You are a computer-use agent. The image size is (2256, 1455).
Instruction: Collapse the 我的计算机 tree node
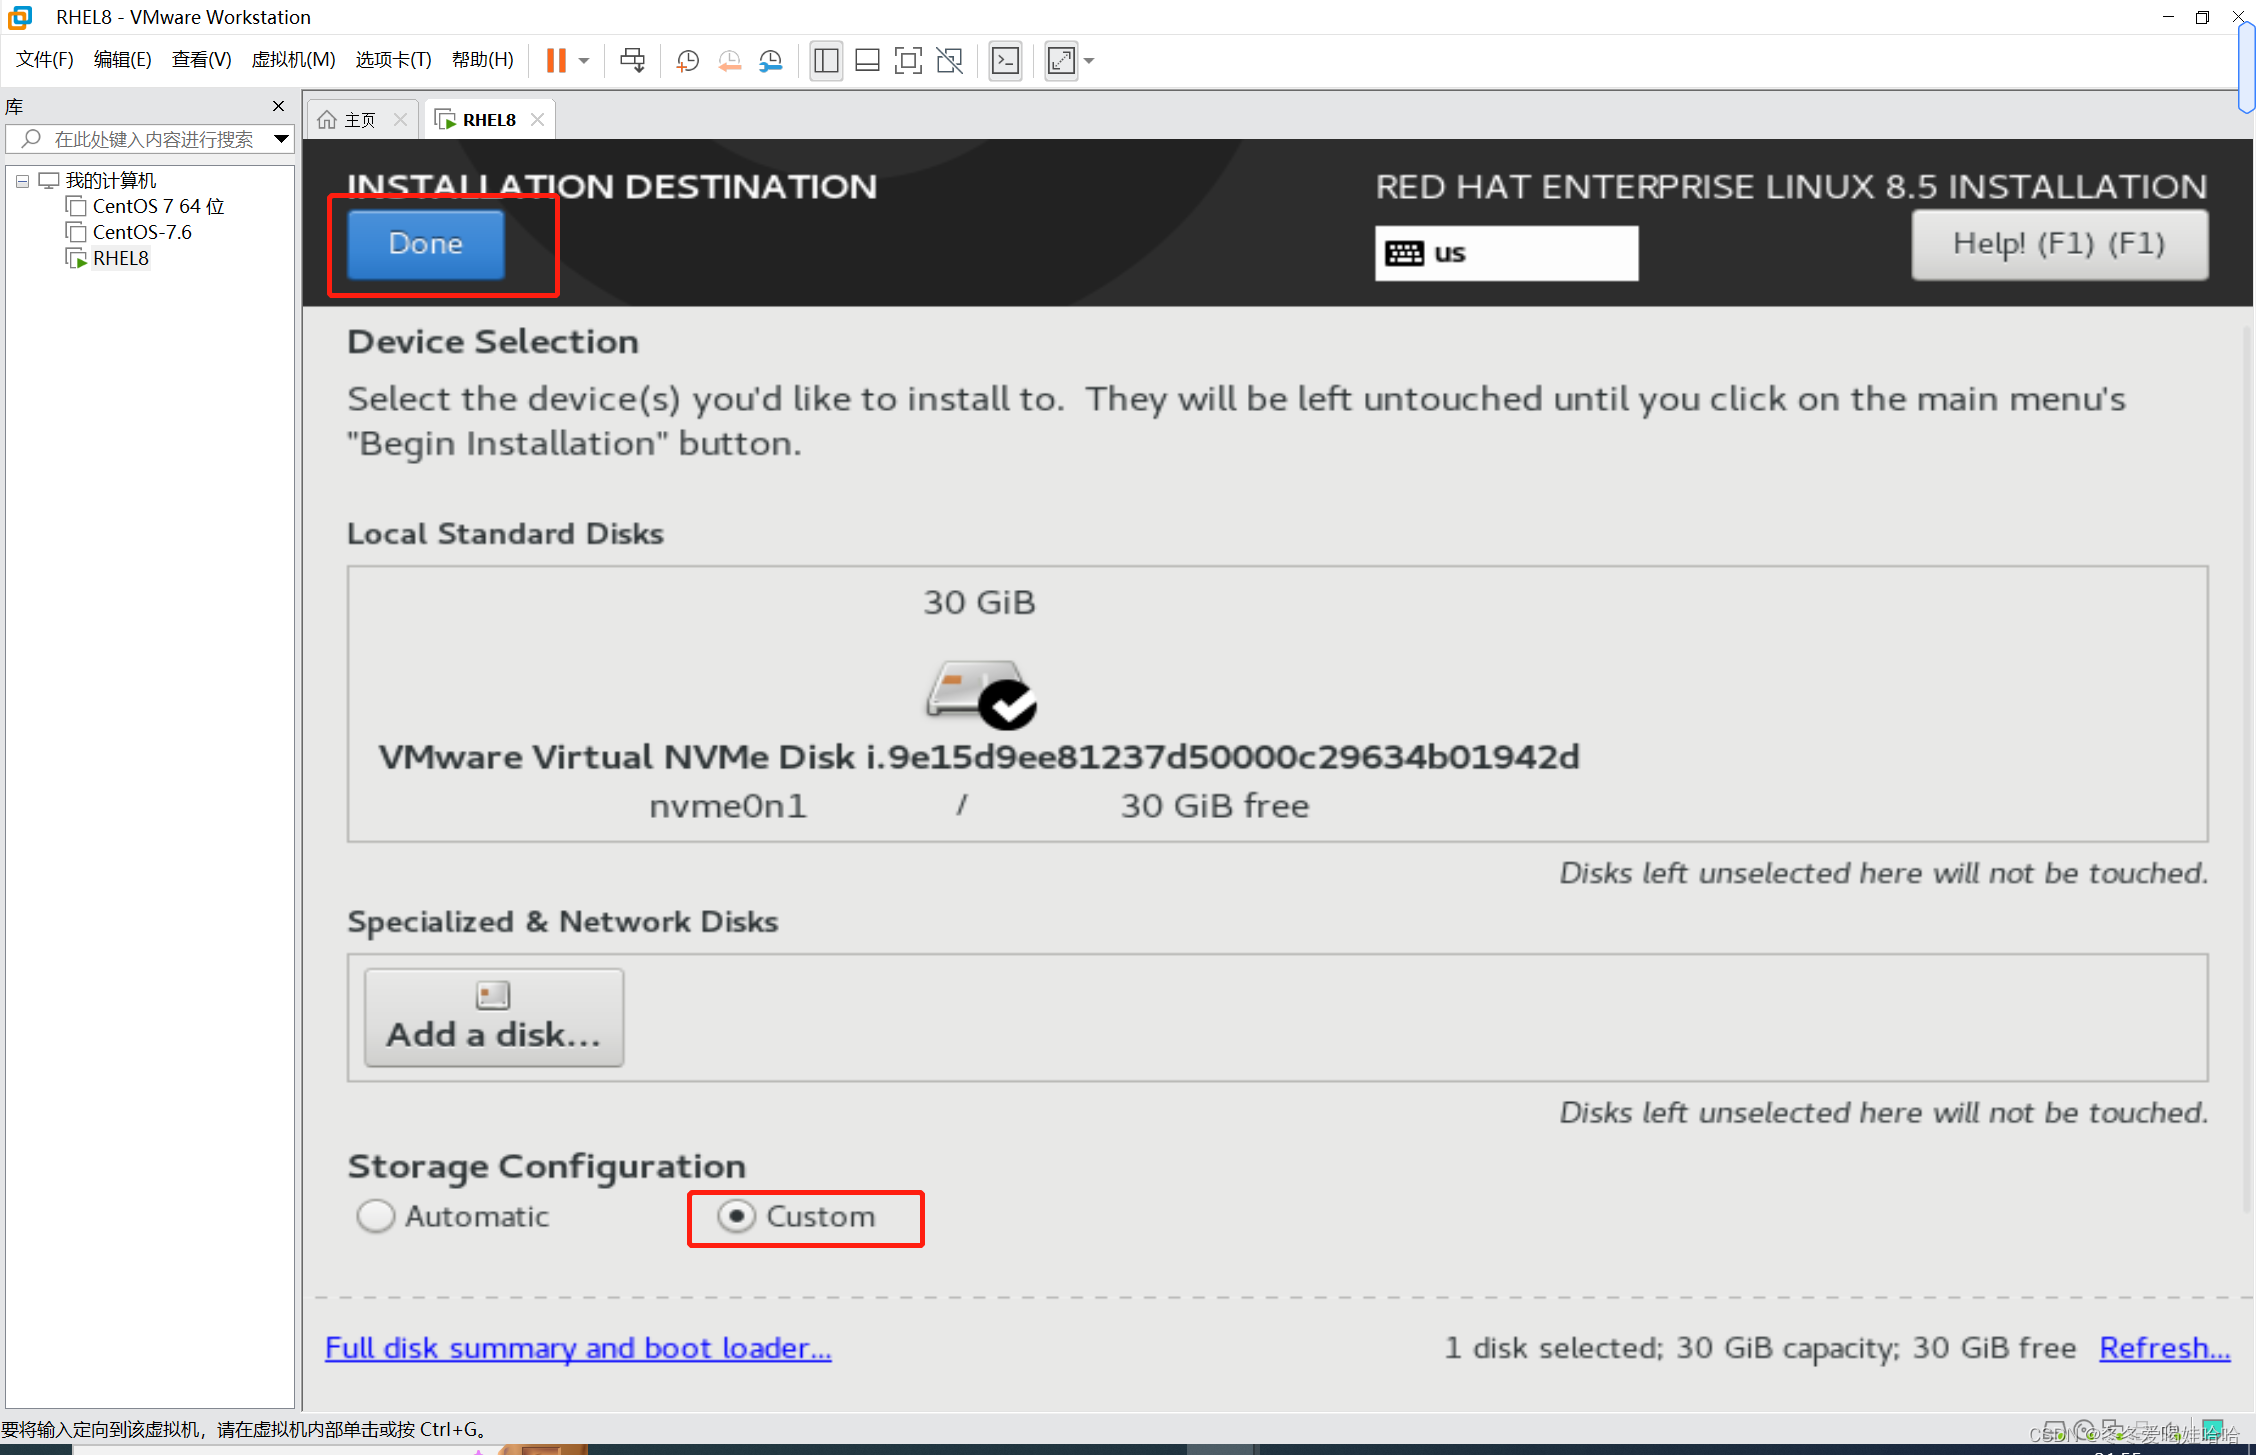pos(22,182)
